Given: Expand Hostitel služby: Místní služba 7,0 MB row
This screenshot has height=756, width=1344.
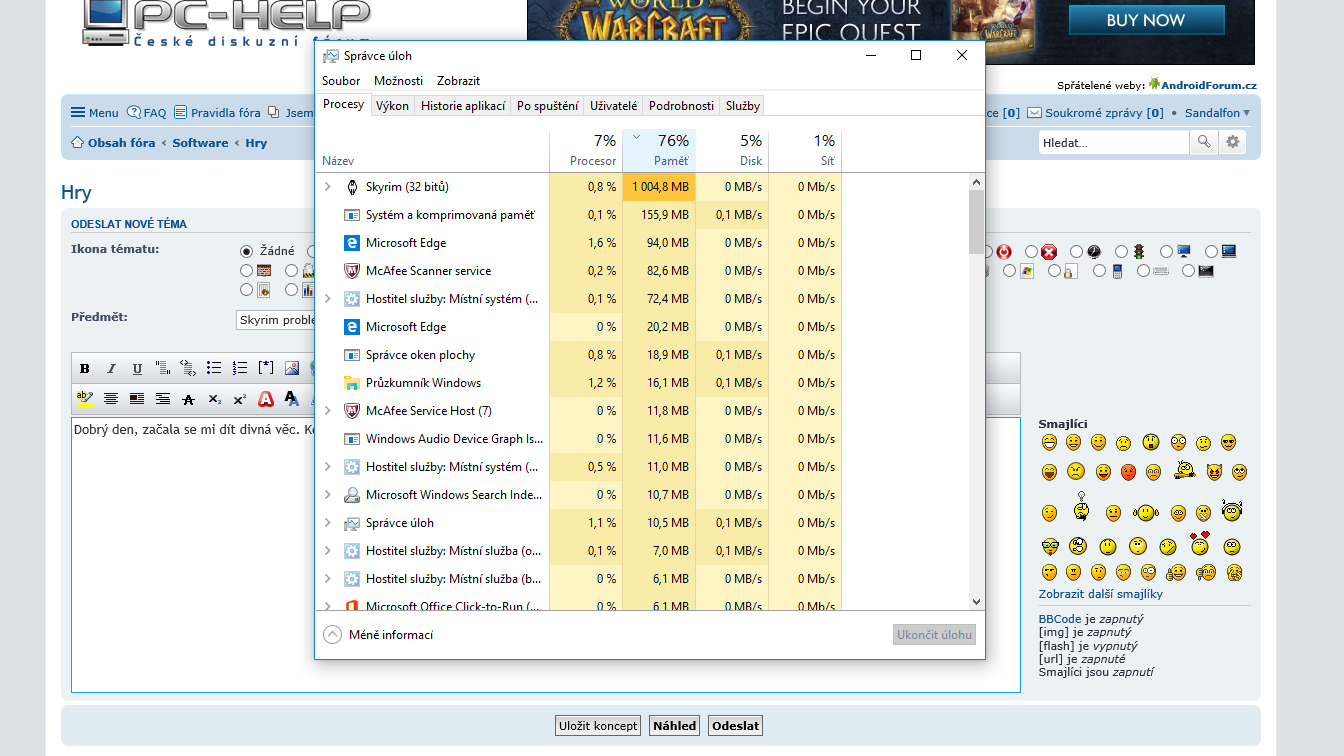Looking at the screenshot, I should [x=327, y=550].
